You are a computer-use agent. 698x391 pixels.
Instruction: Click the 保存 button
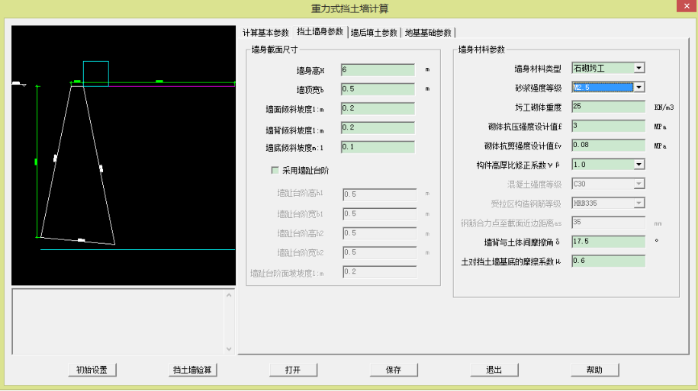tap(394, 370)
